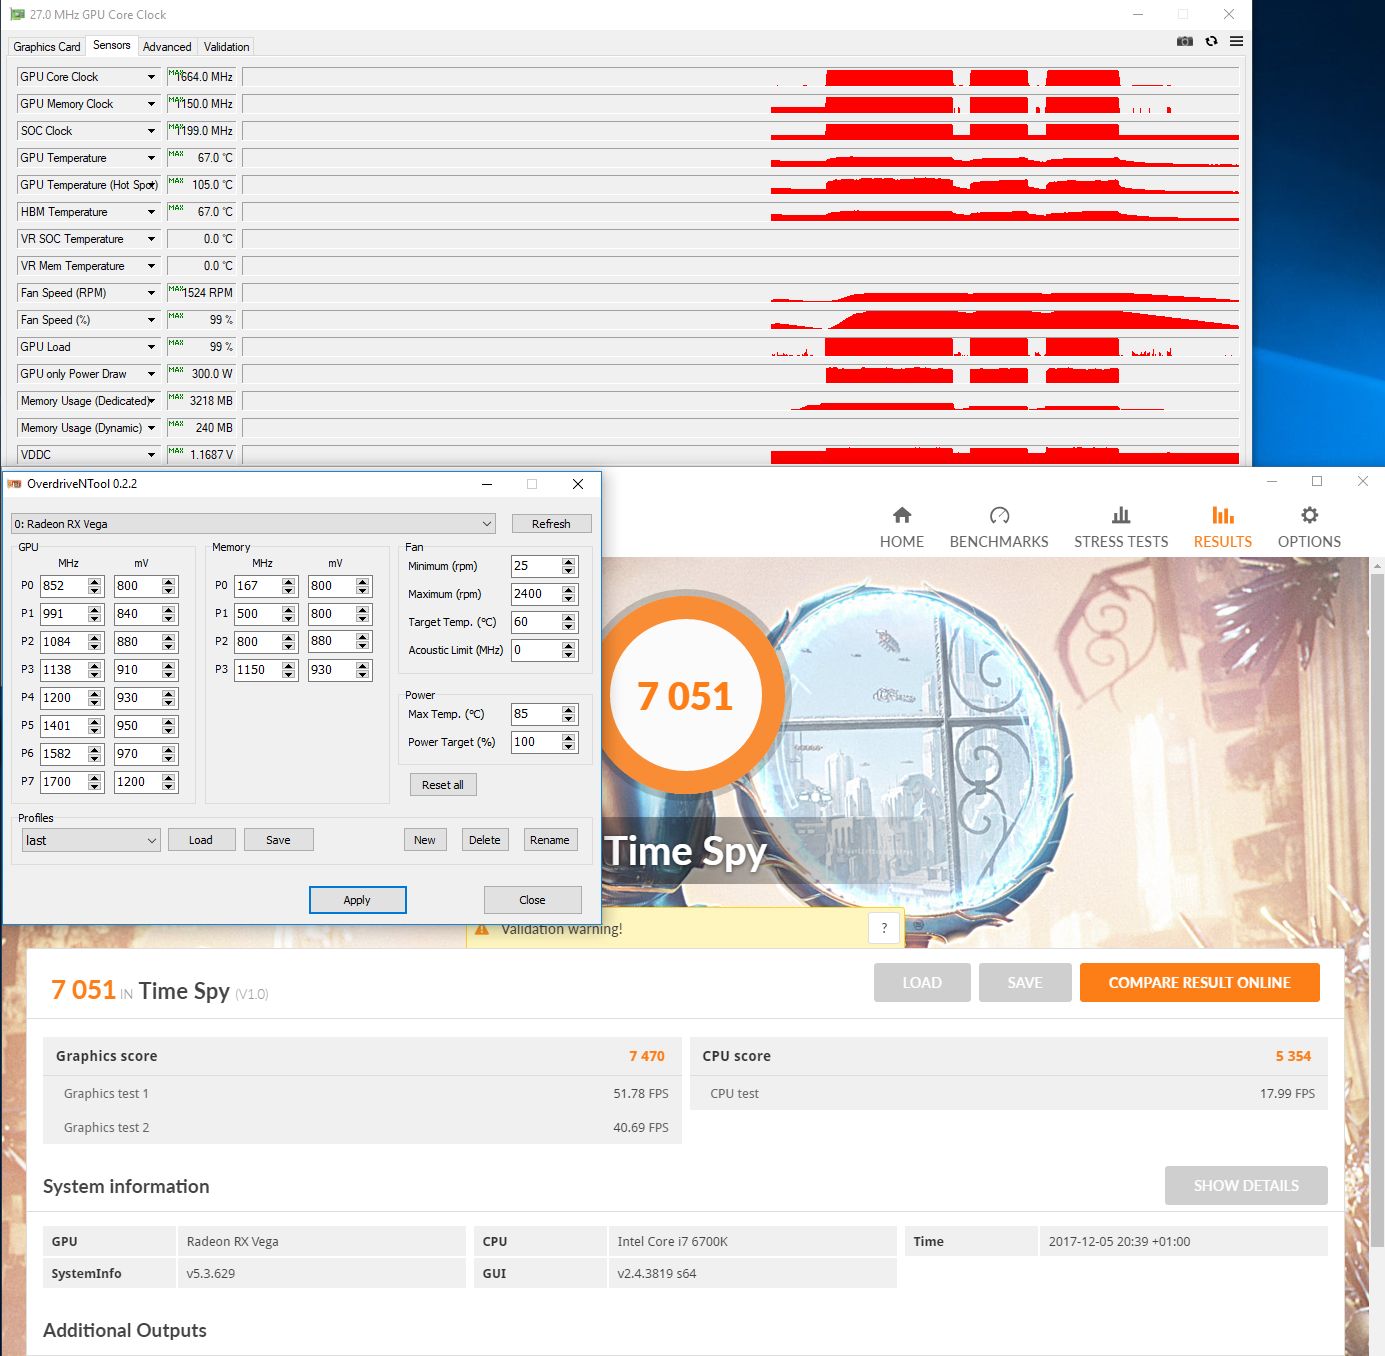Open 3DMark Results chart icon
1385x1356 pixels.
(1222, 515)
